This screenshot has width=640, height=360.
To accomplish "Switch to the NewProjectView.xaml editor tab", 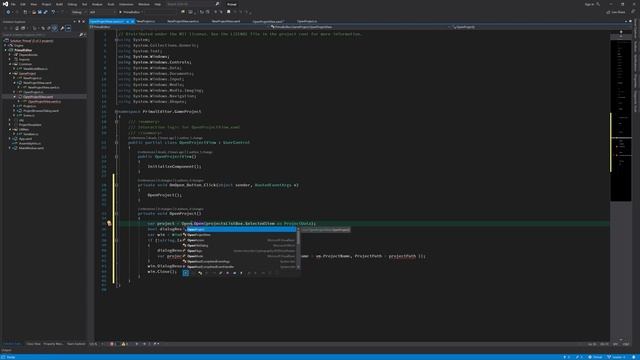I will coord(226,21).
